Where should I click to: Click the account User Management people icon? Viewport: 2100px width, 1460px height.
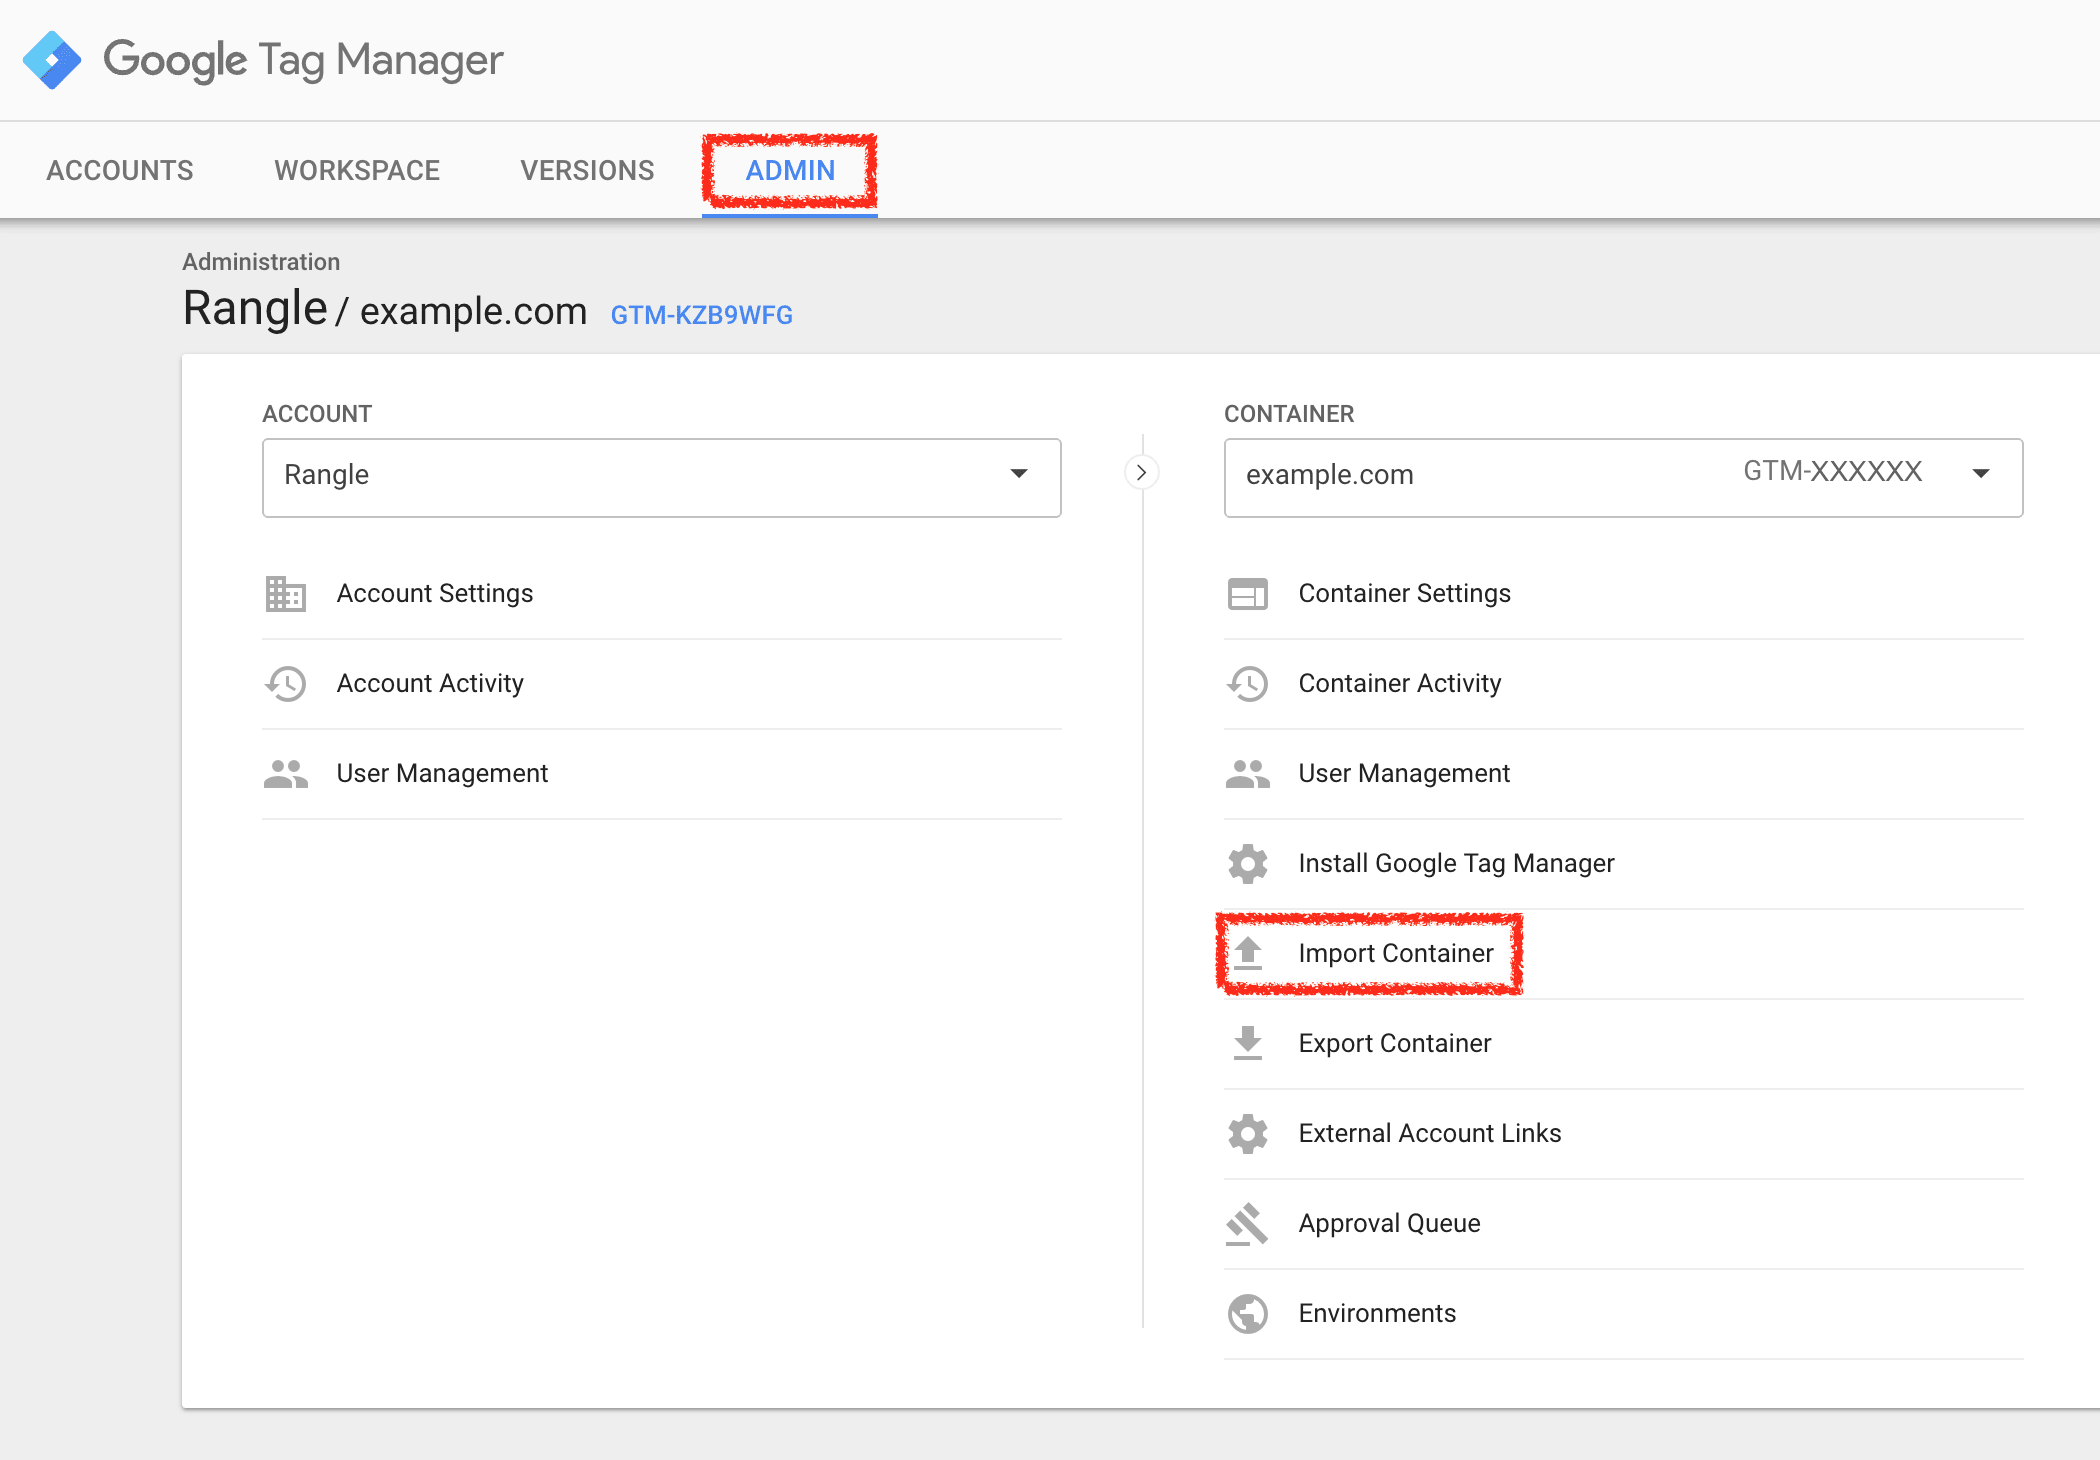point(286,774)
